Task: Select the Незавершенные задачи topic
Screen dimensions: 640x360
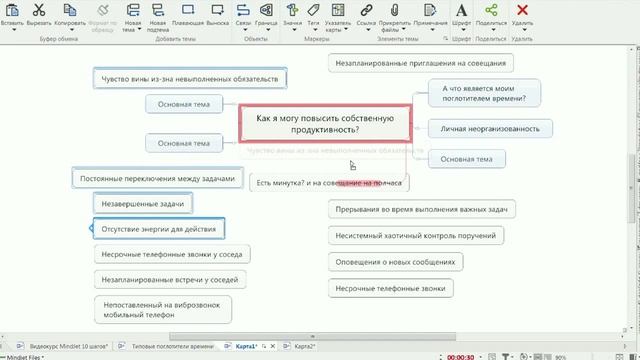Action: click(x=143, y=203)
